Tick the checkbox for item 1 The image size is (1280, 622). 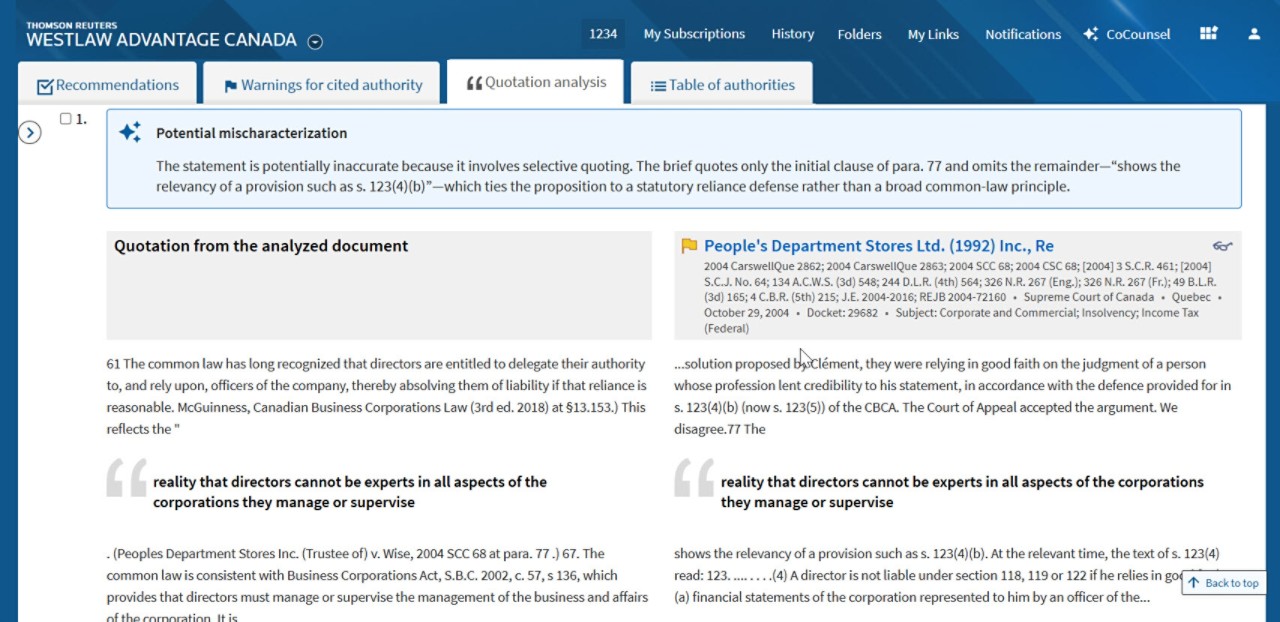(x=66, y=119)
